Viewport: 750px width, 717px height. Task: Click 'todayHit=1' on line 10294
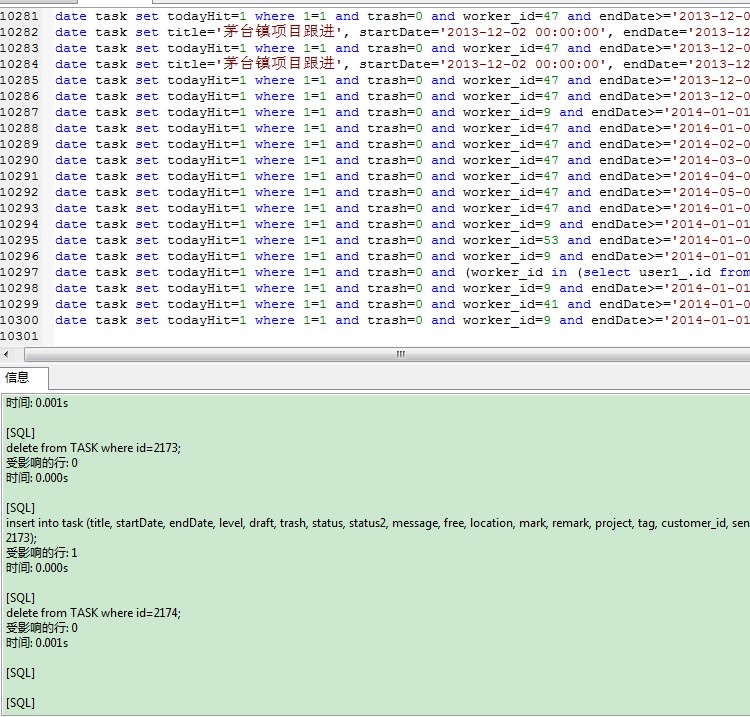pyautogui.click(x=207, y=224)
